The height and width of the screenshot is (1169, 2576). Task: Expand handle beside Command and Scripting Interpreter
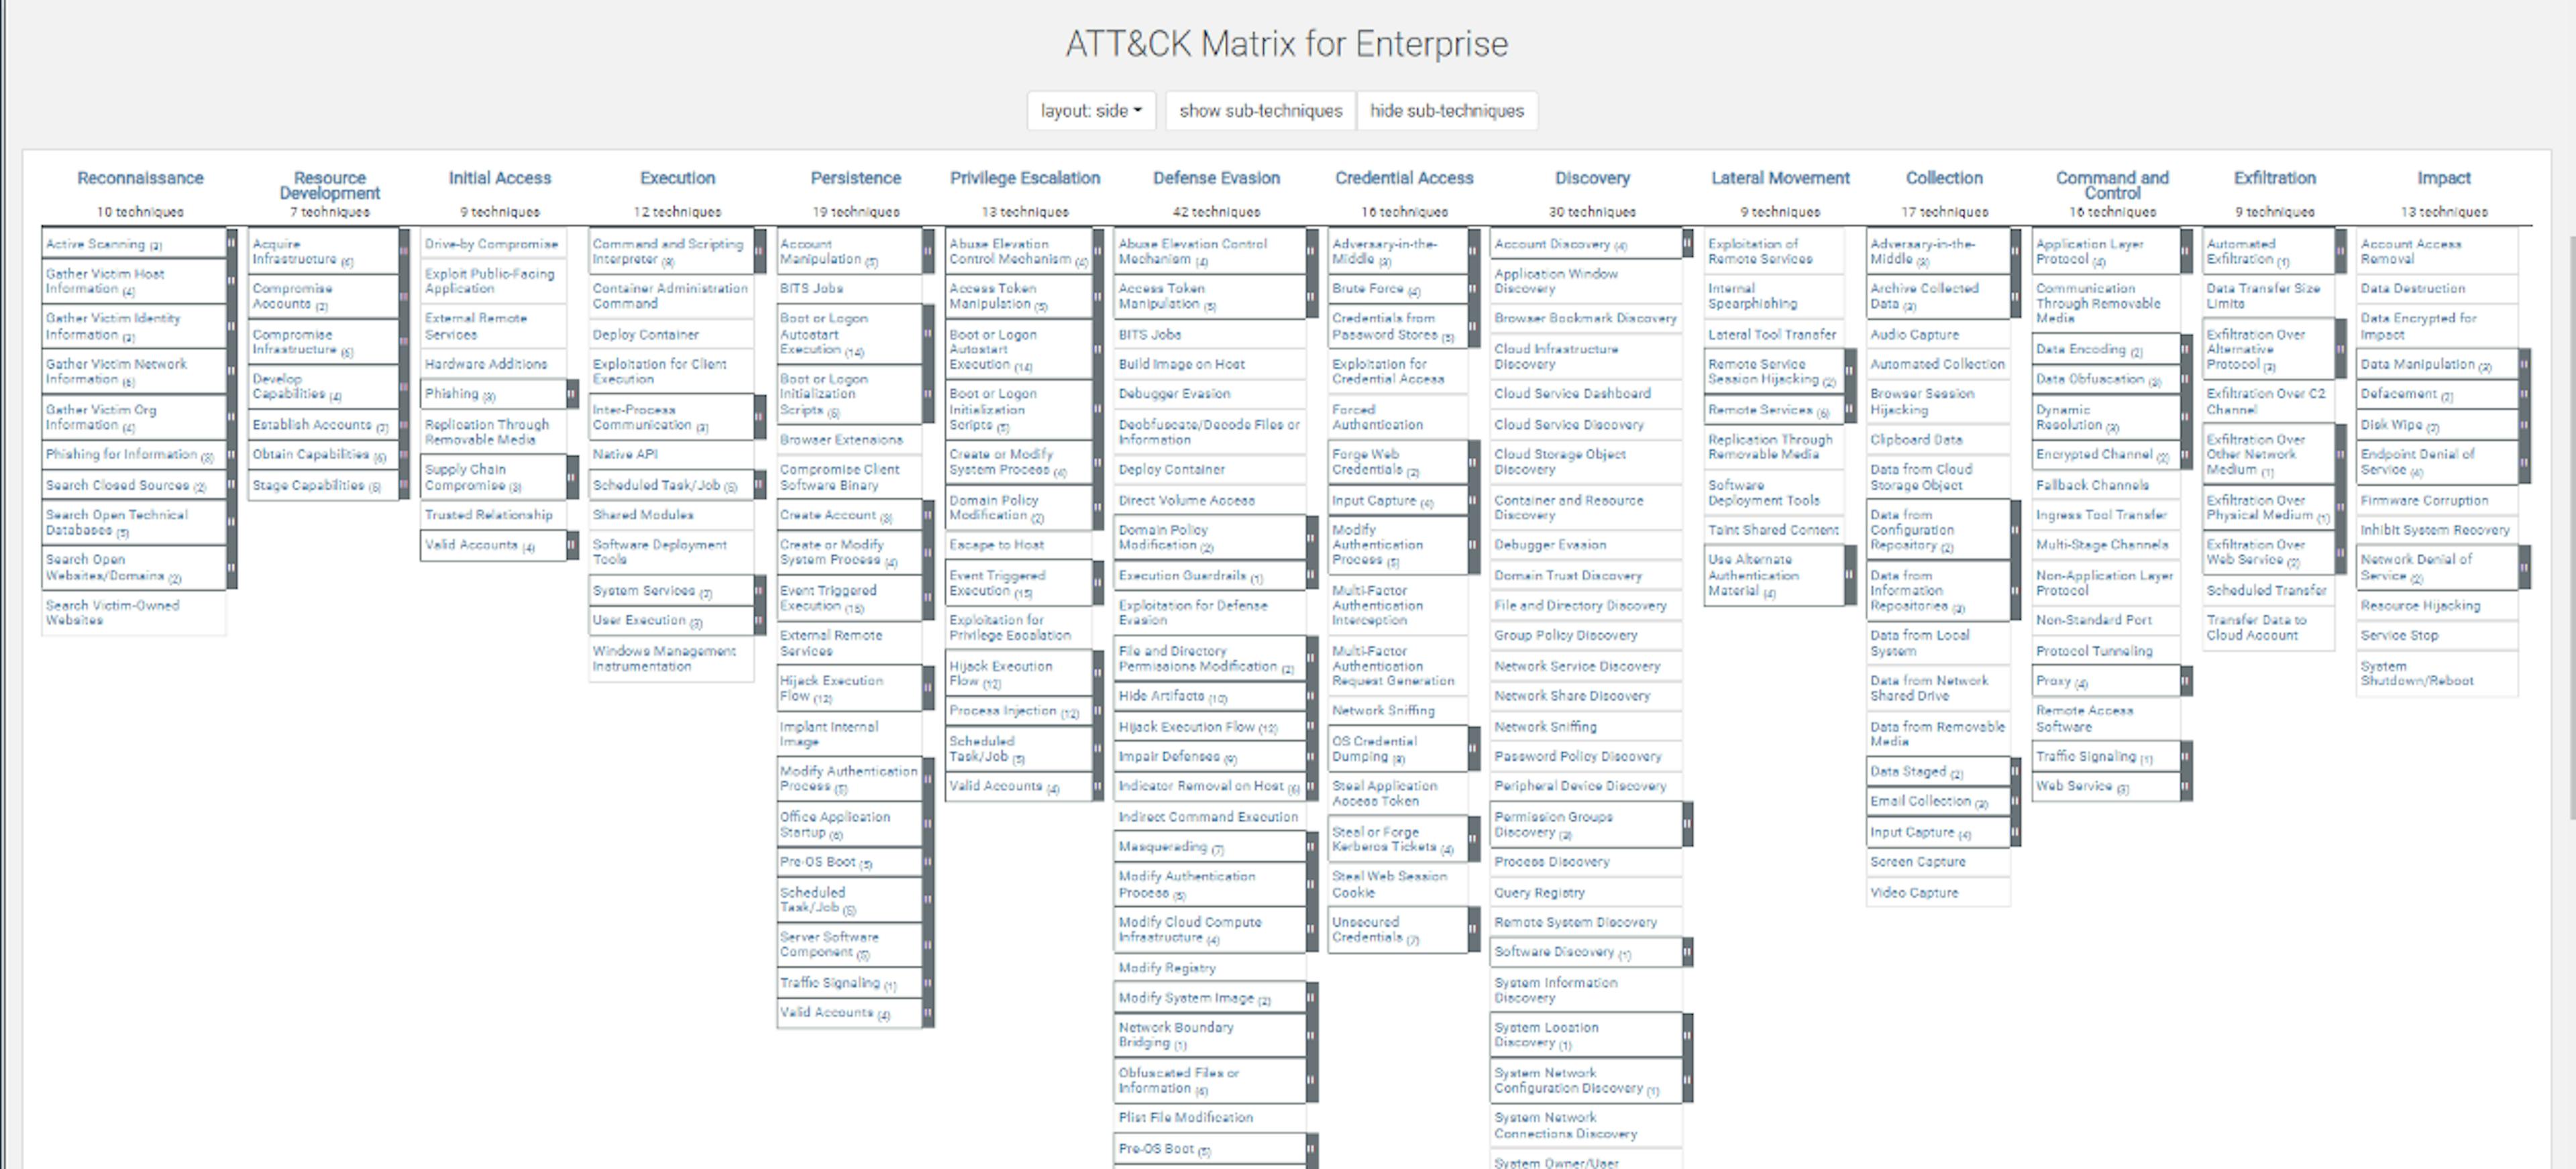[760, 251]
